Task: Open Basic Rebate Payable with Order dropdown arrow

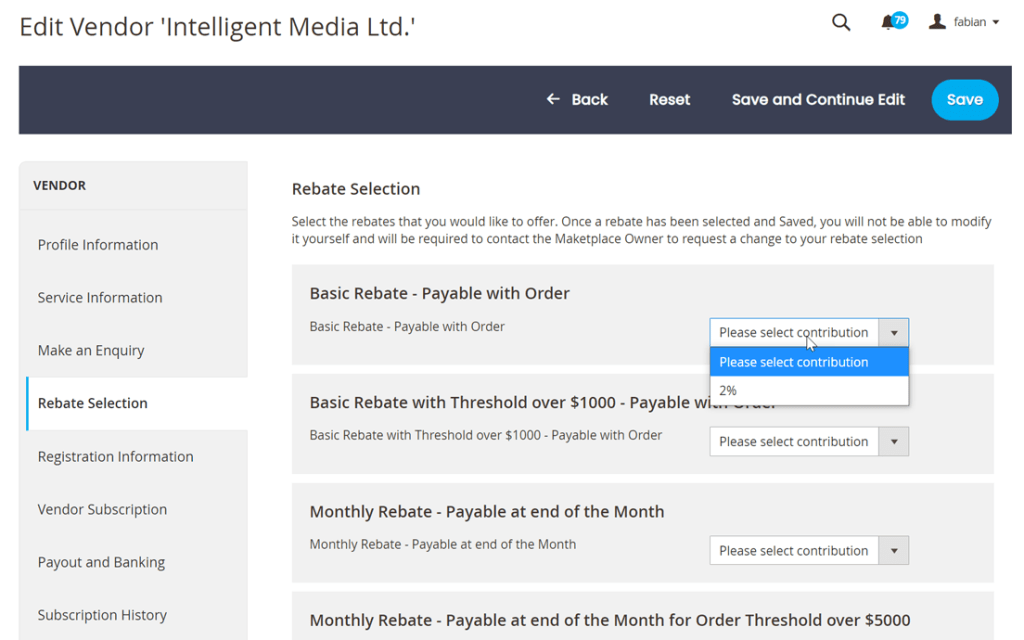Action: 893,332
